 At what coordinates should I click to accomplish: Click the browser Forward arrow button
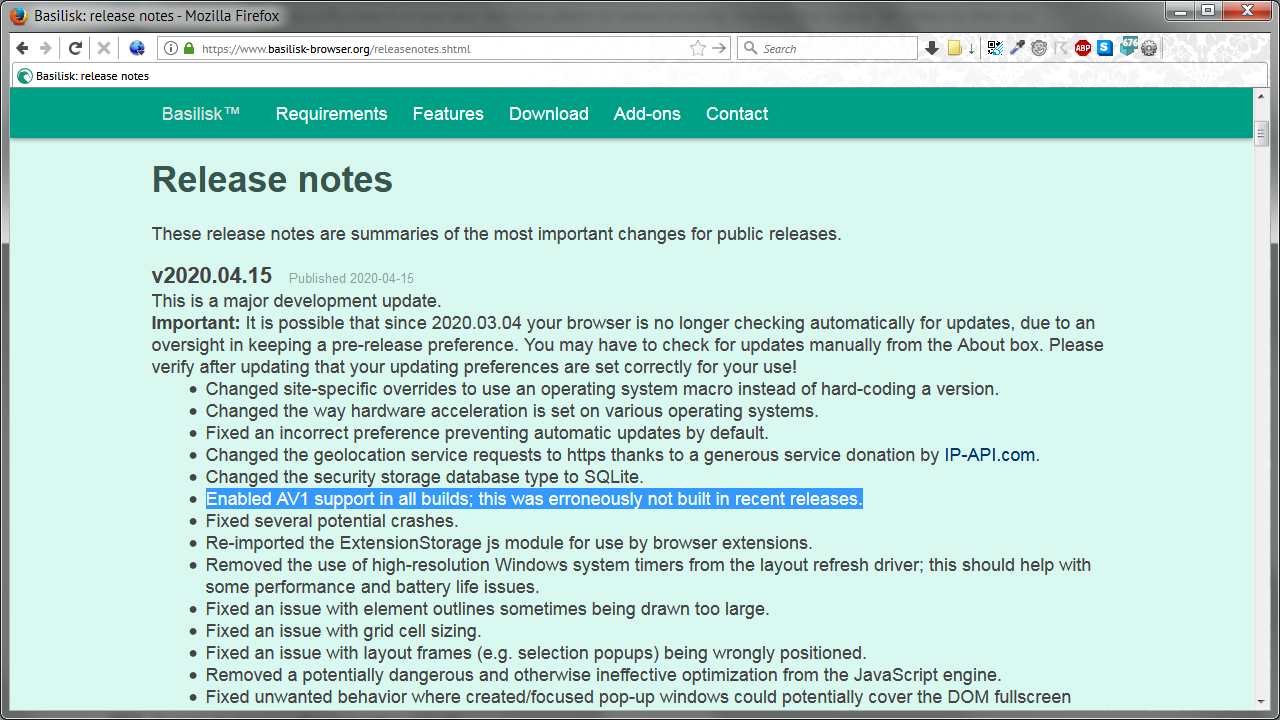point(46,48)
